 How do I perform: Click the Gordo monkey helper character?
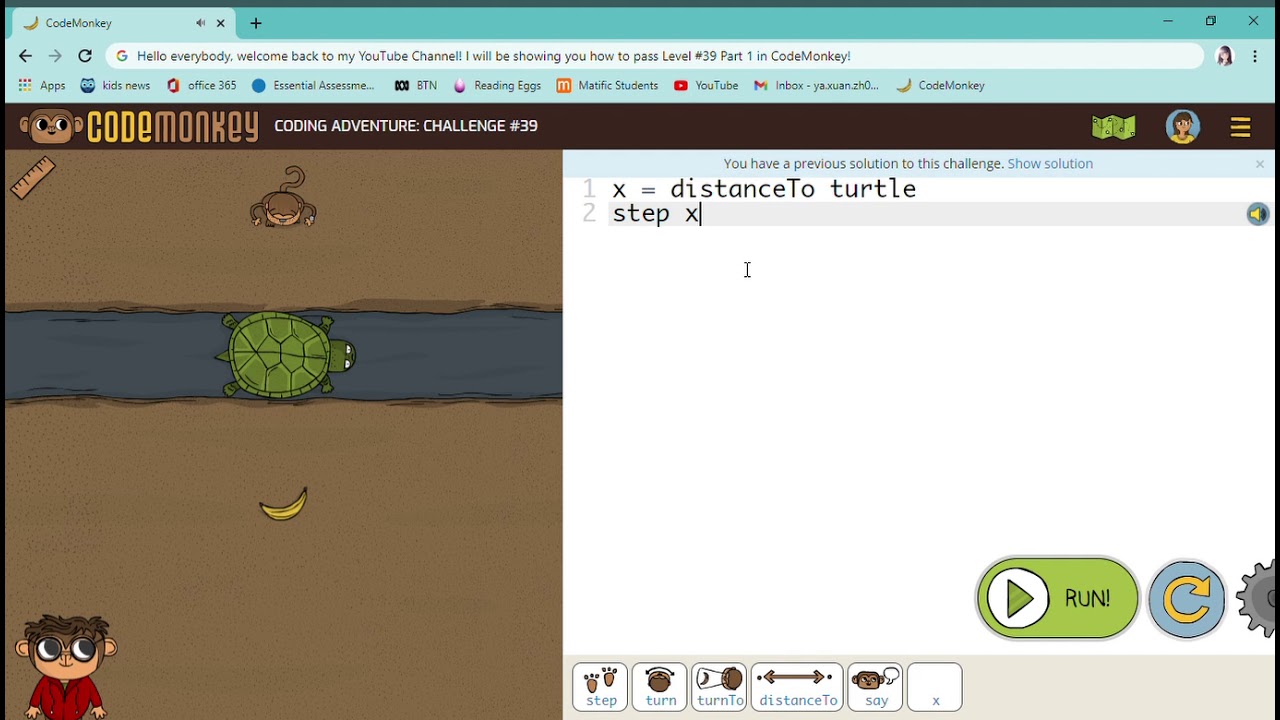66,666
